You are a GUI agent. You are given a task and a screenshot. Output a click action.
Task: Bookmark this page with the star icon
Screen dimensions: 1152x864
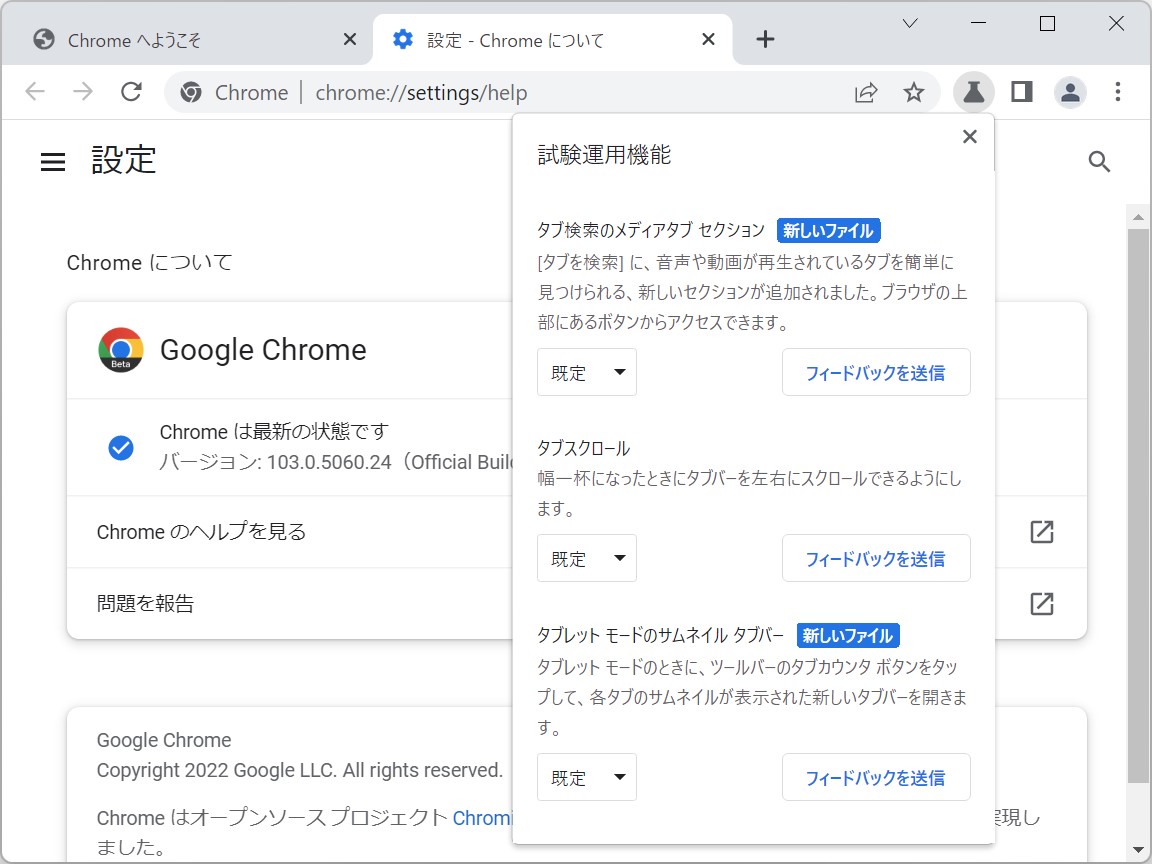point(913,91)
